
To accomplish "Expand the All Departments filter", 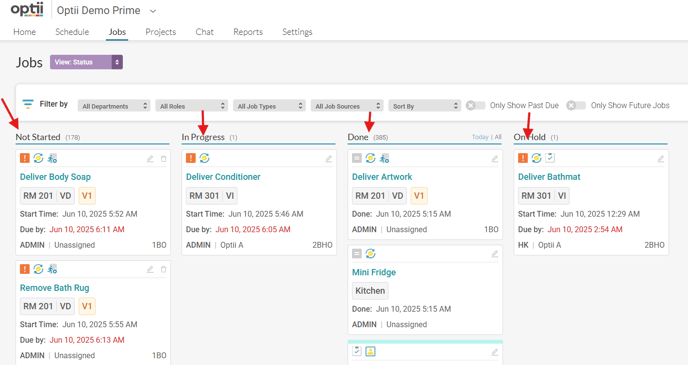I will (x=114, y=106).
